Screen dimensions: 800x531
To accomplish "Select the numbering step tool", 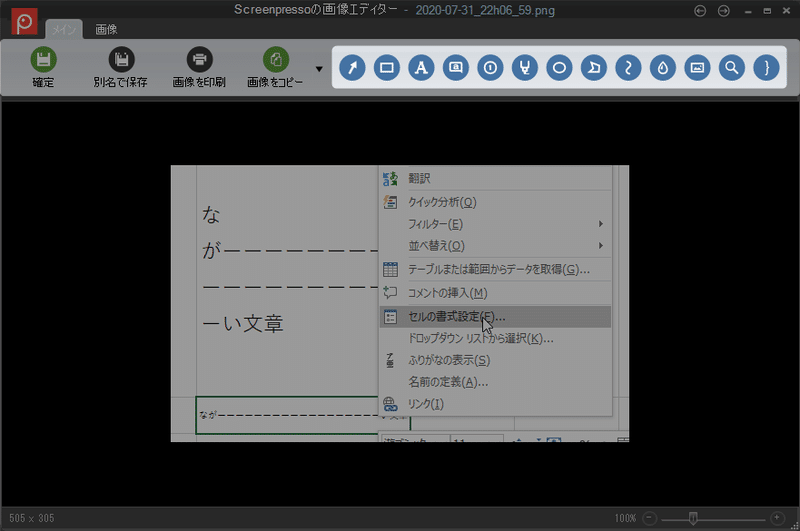I will pos(490,67).
